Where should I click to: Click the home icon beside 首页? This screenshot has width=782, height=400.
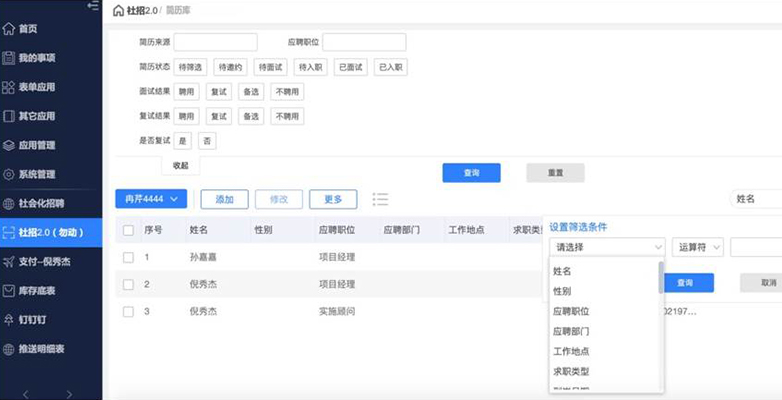tap(9, 29)
